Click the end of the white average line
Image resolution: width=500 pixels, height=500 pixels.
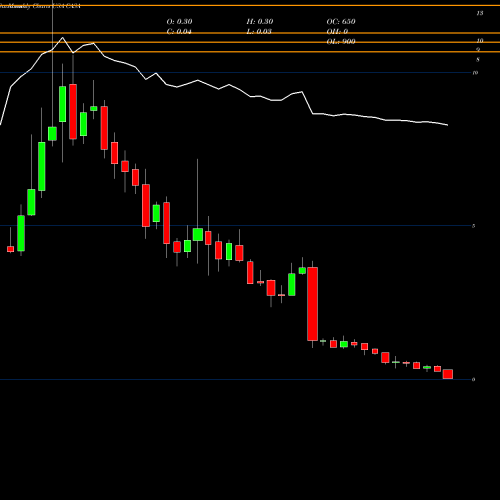coord(447,125)
